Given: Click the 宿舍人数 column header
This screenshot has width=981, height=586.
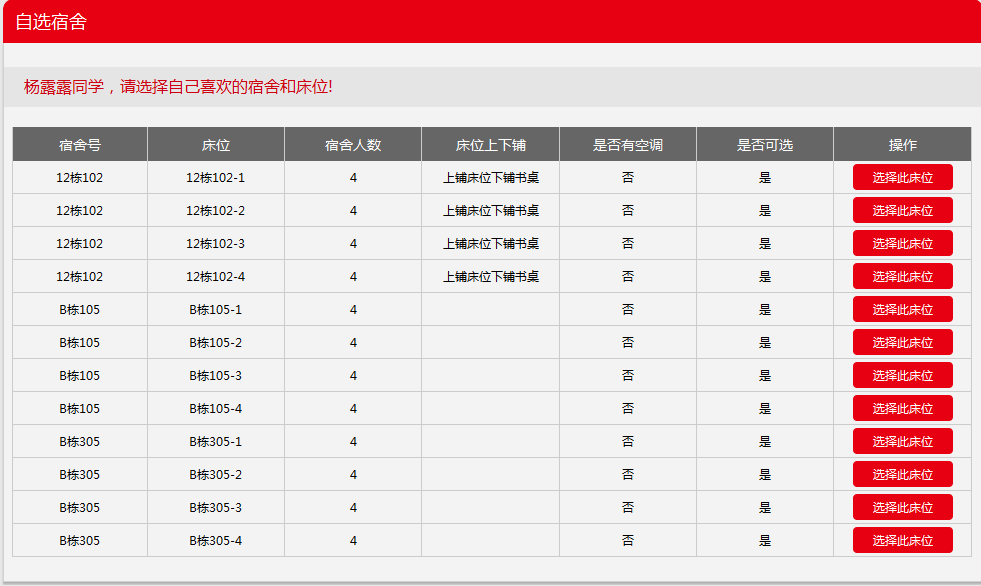Looking at the screenshot, I should (353, 145).
